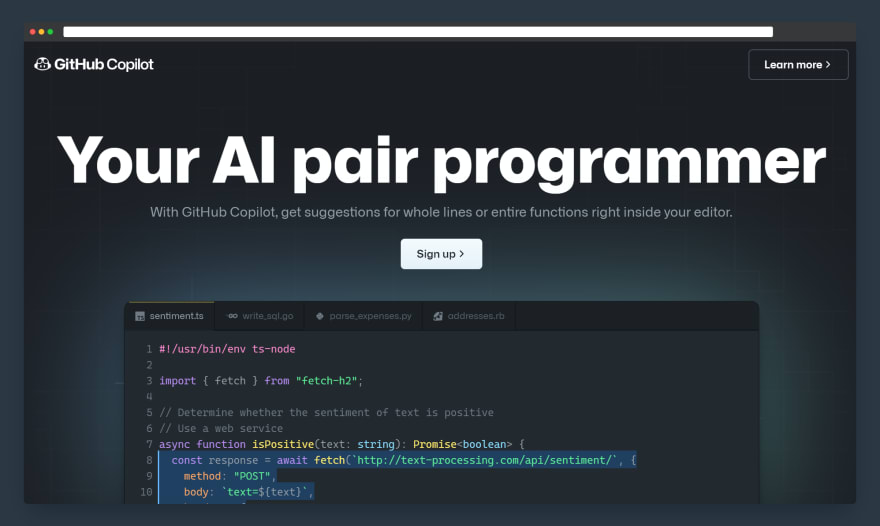This screenshot has width=880, height=526.
Task: Click the import fetch from "fetch-h2" line
Action: point(261,381)
